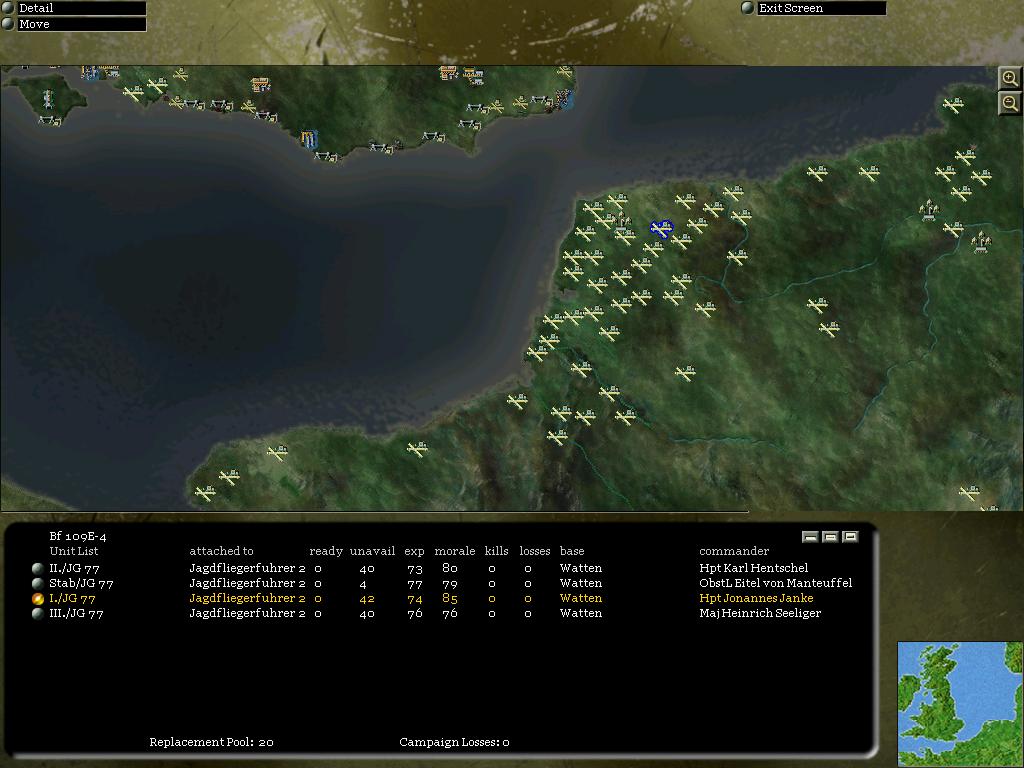Click the lit radio sphere for I./JG 77
Viewport: 1024px width, 768px height.
click(x=38, y=598)
